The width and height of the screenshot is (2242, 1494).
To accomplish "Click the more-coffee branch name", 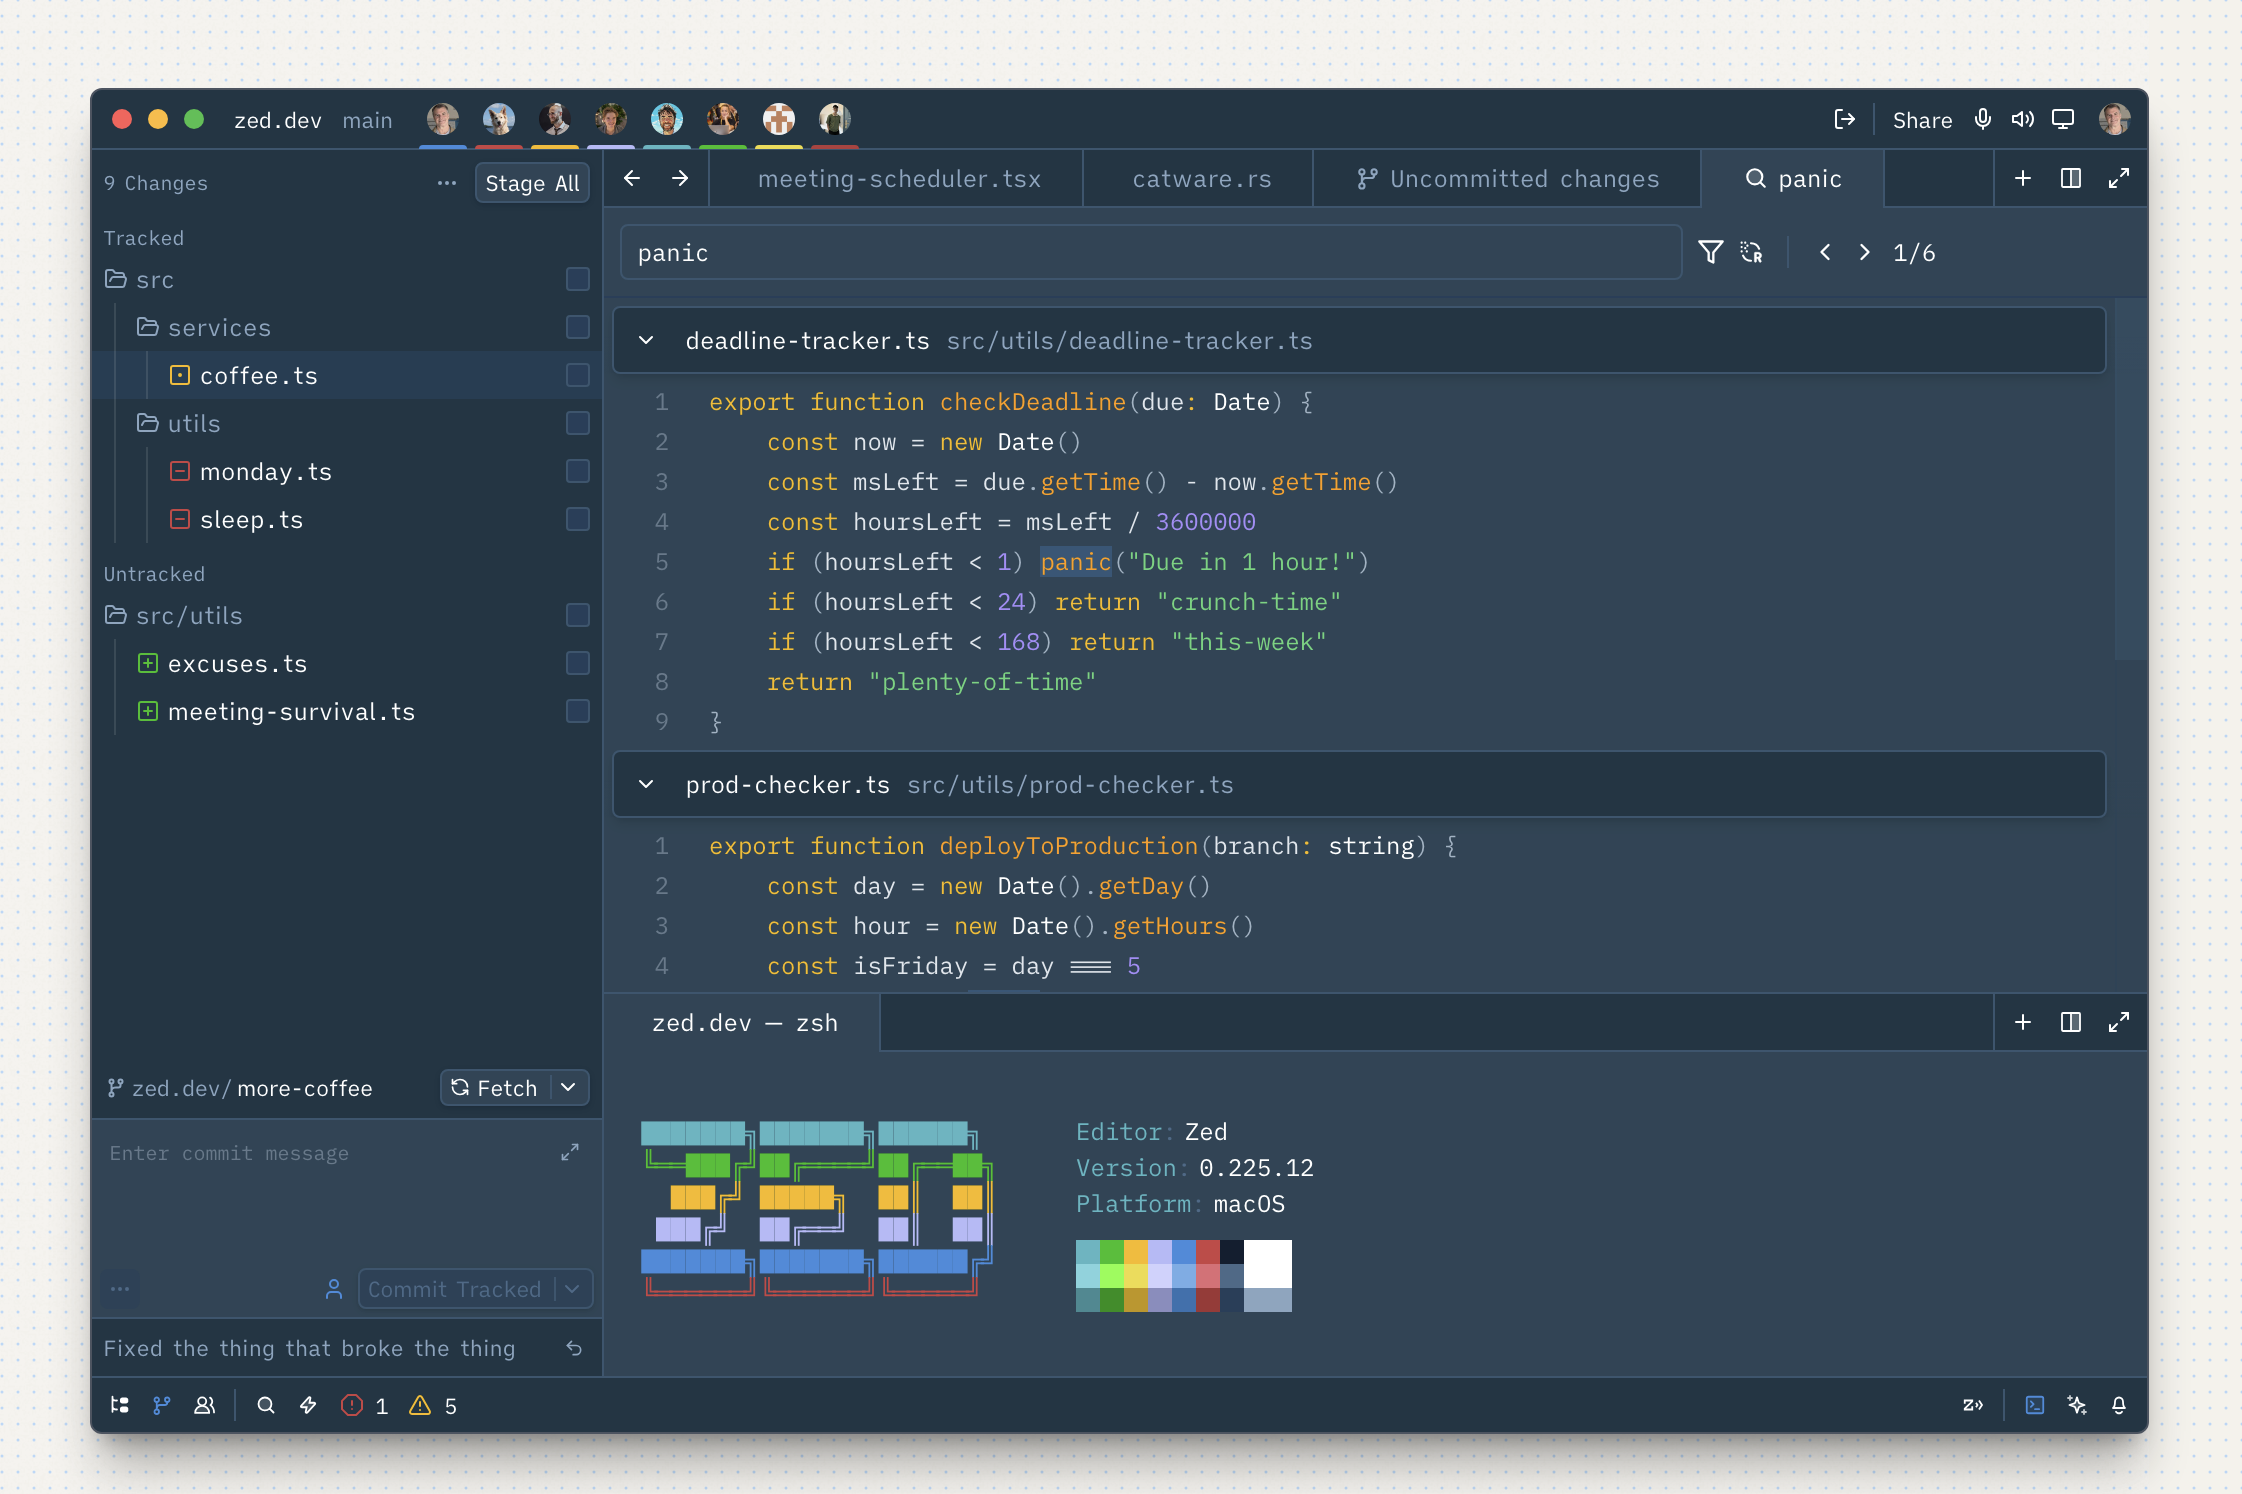I will (305, 1088).
